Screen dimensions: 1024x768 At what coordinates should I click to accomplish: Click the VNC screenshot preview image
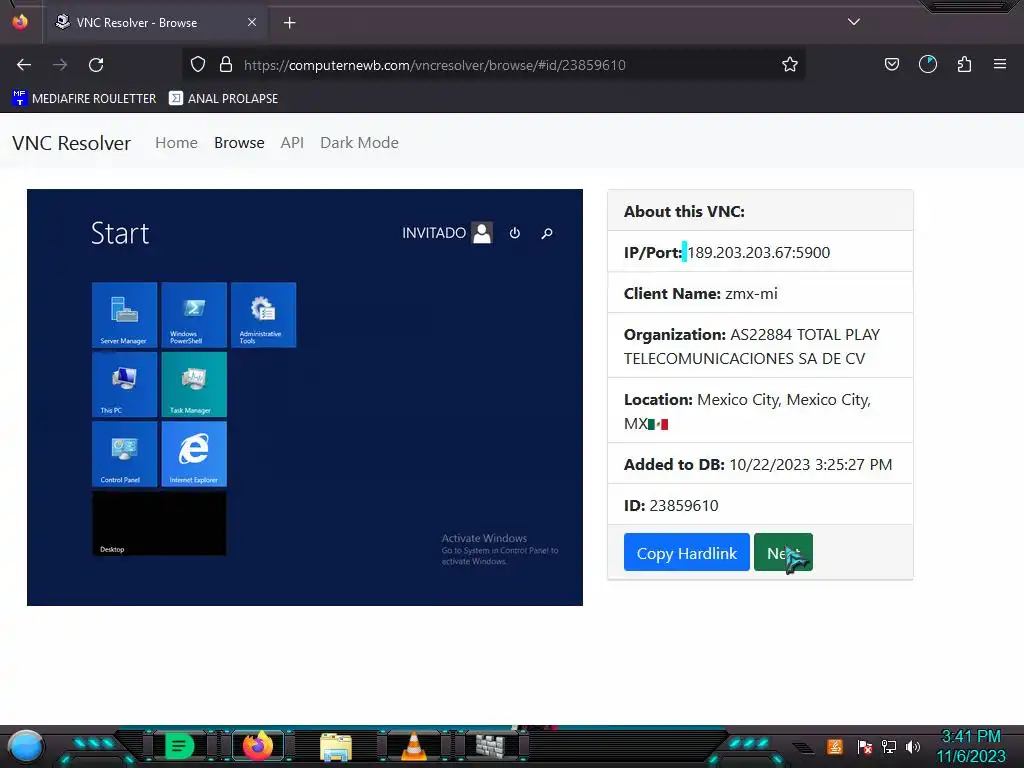305,397
